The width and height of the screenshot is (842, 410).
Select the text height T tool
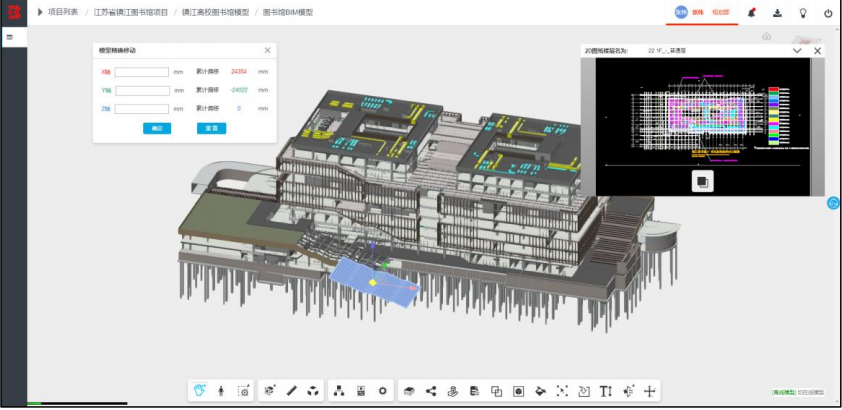(x=606, y=391)
